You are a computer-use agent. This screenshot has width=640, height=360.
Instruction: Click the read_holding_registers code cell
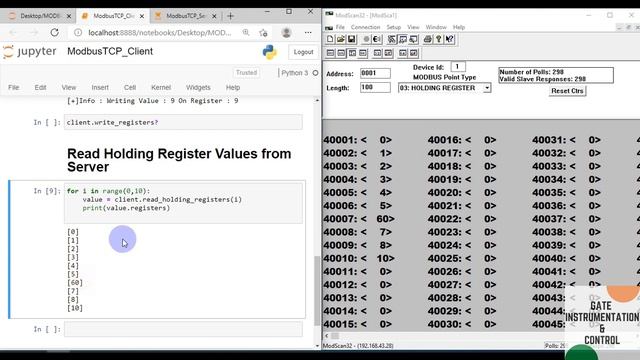[183, 203]
